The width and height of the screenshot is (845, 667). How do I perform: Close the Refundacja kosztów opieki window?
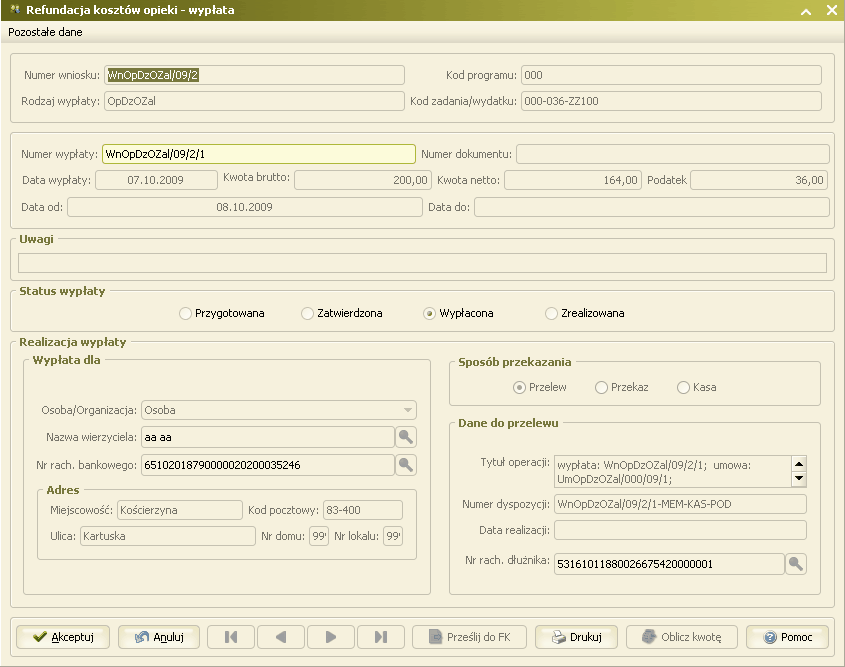click(832, 10)
